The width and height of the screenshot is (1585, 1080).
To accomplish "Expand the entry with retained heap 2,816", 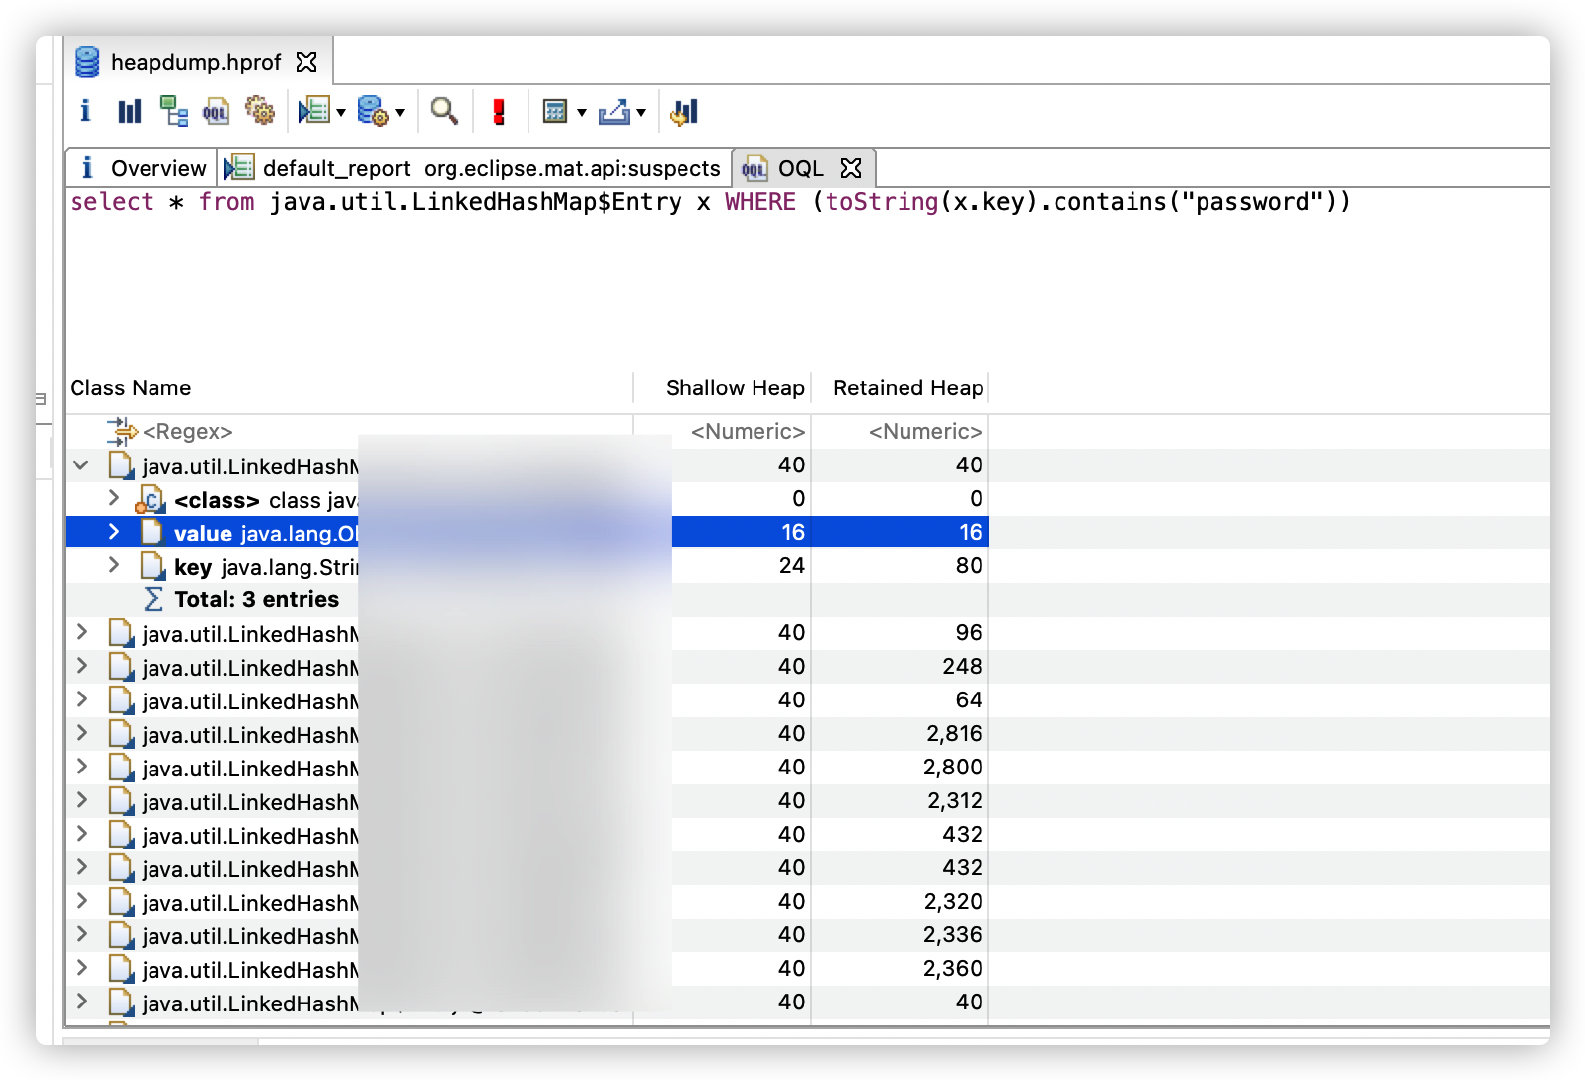I will 82,733.
